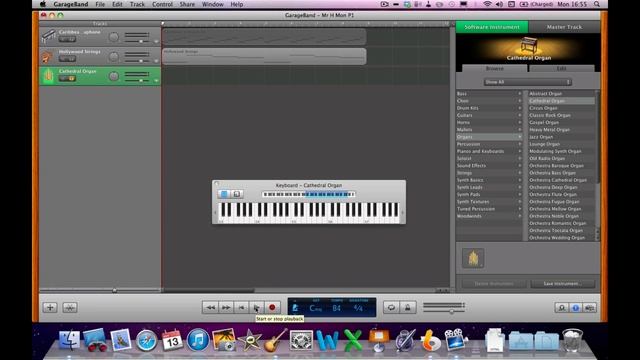Image resolution: width=640 pixels, height=360 pixels.
Task: Open the media browser
Action: tap(589, 308)
